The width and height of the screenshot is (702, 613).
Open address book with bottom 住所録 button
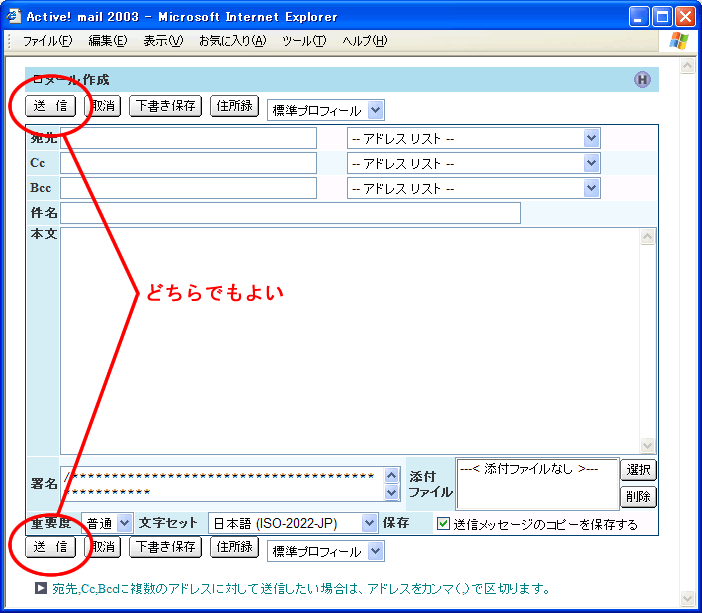pos(235,547)
